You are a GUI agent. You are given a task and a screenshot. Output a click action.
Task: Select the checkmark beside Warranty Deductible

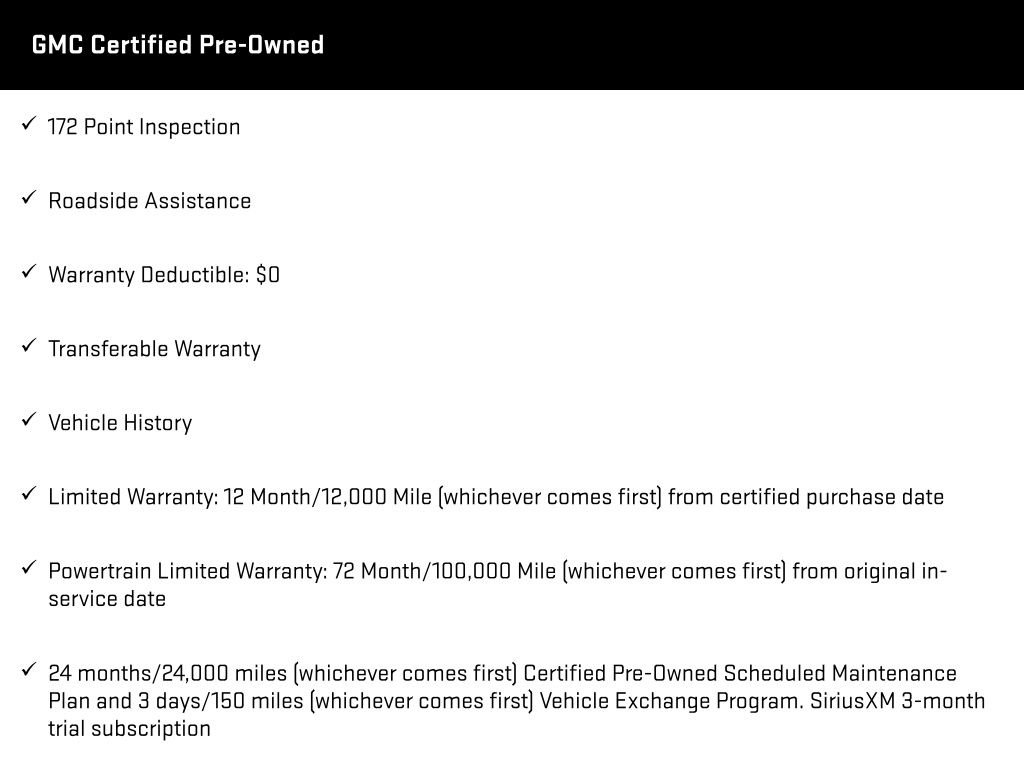pos(28,274)
